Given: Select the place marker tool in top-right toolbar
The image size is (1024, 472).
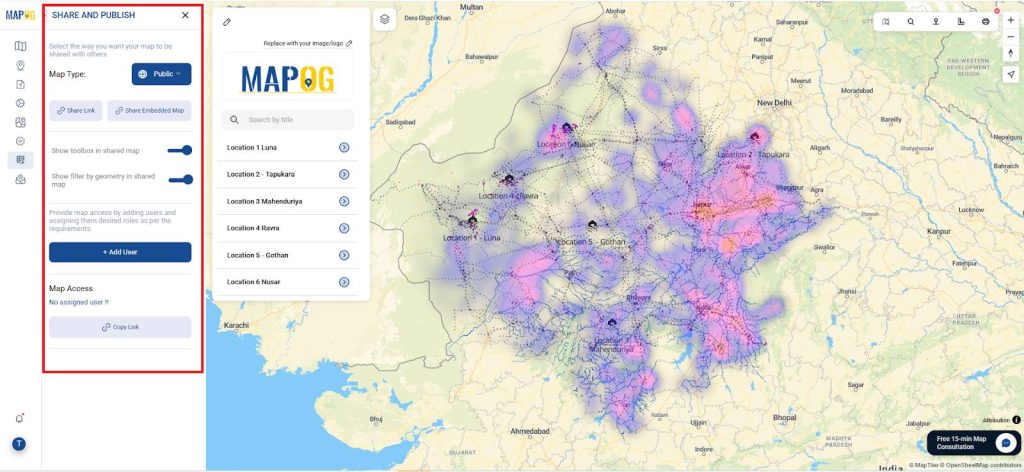Looking at the screenshot, I should 935,22.
